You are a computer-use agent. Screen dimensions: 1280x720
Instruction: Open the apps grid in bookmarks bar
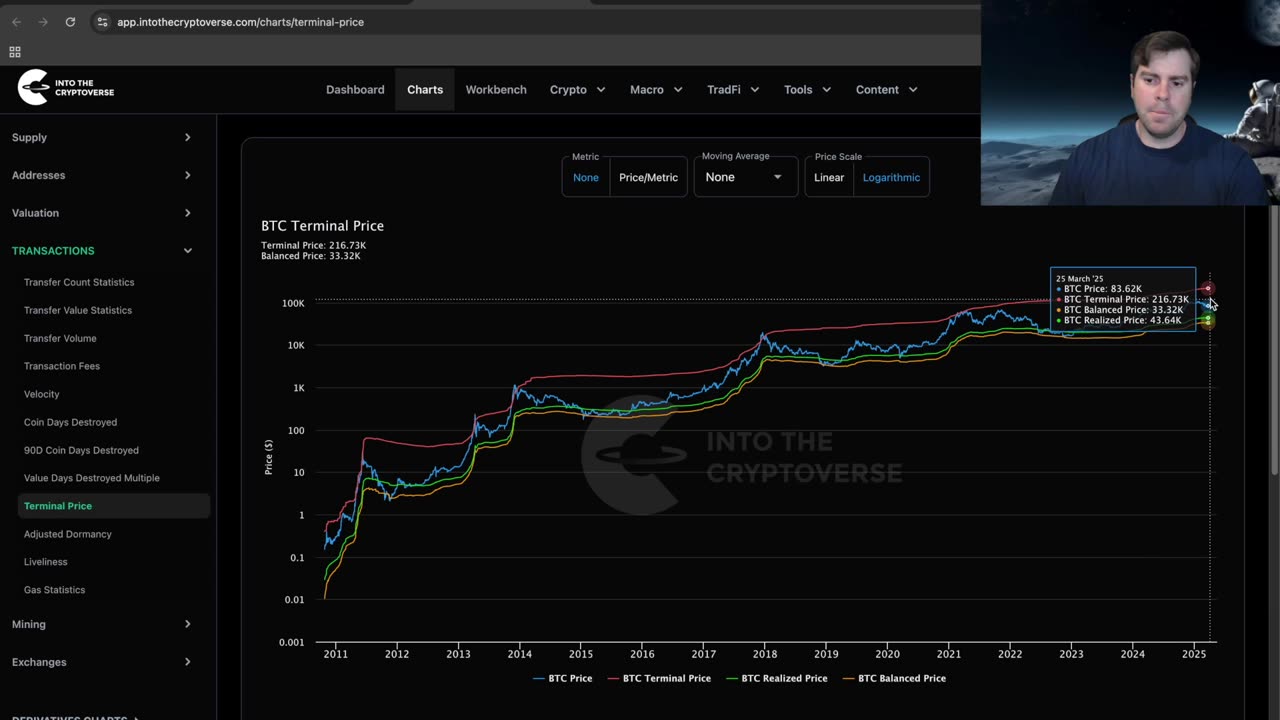(x=15, y=52)
